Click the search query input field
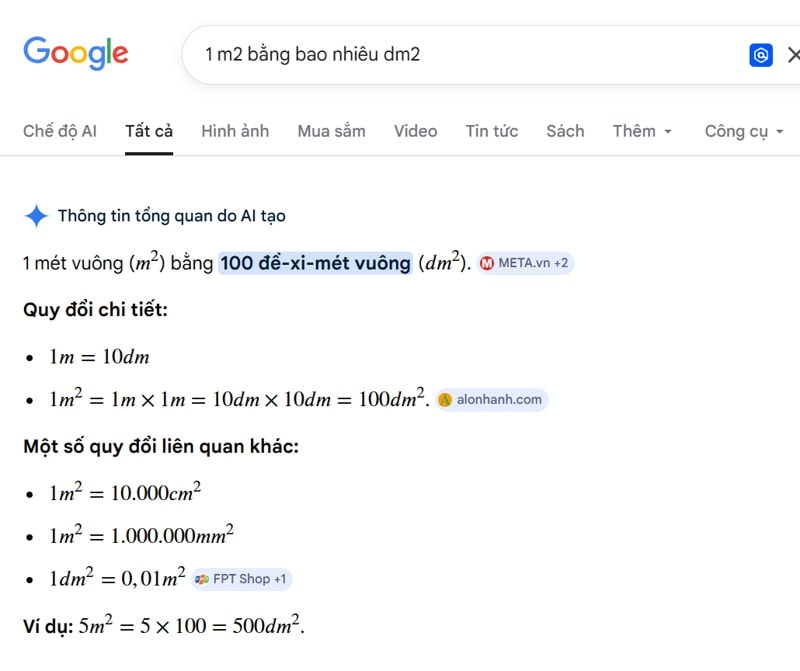800x671 pixels. tap(460, 55)
